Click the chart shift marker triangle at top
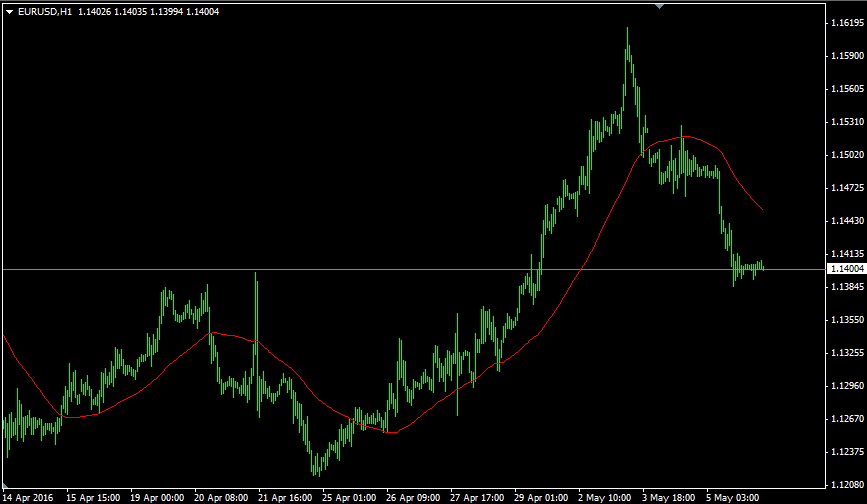 click(659, 6)
